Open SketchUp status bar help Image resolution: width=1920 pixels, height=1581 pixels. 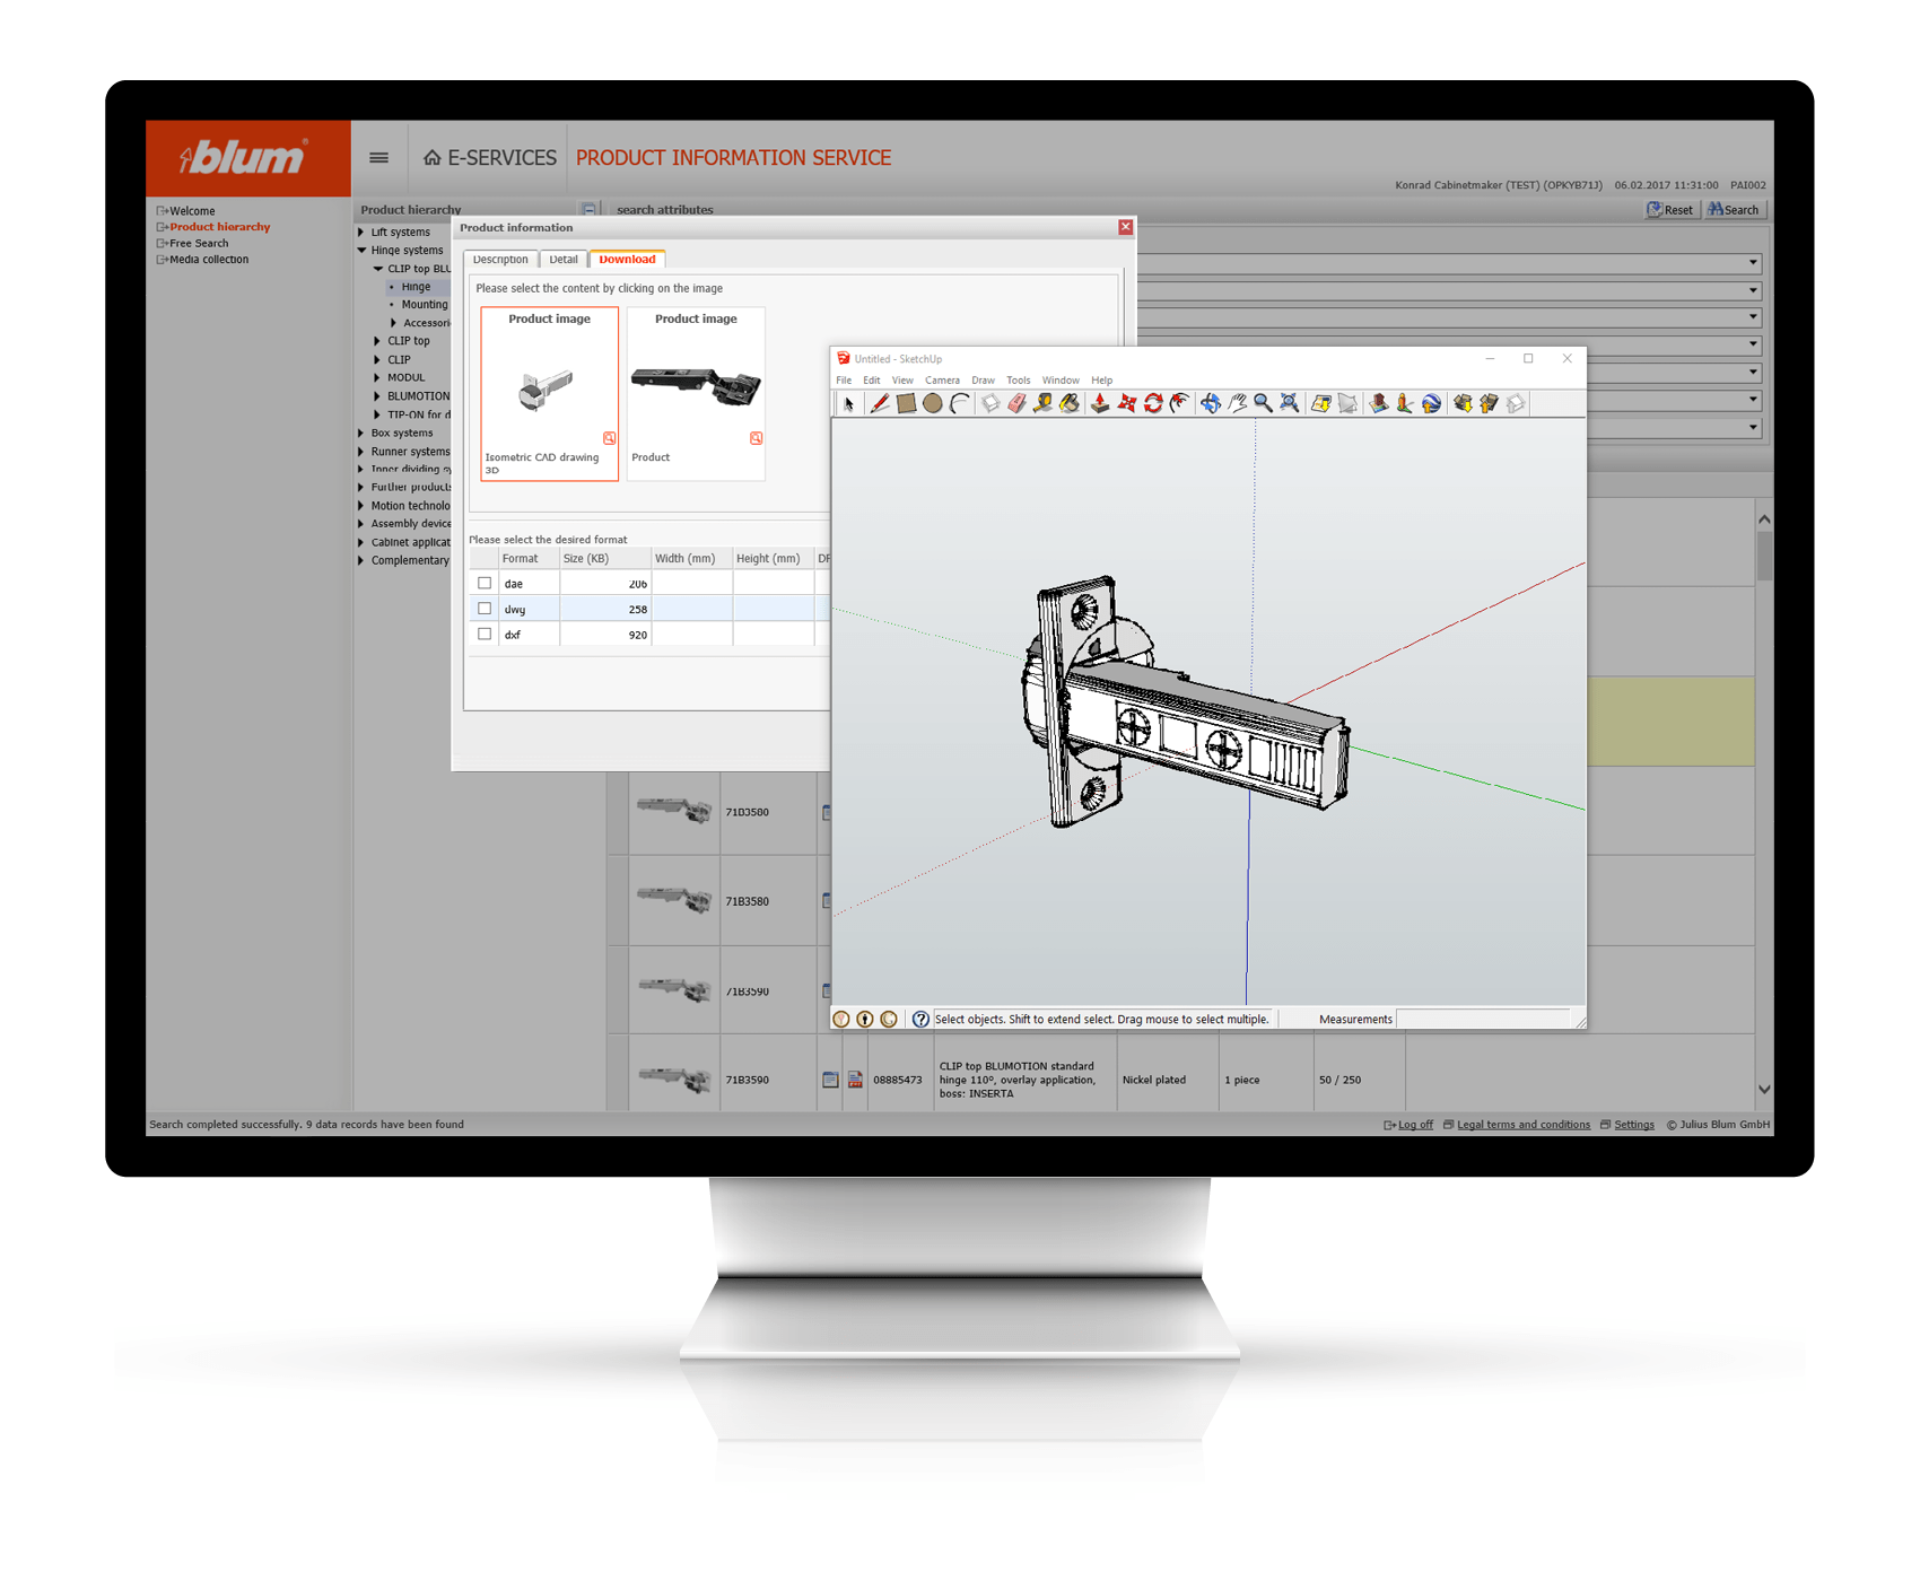coord(919,1018)
